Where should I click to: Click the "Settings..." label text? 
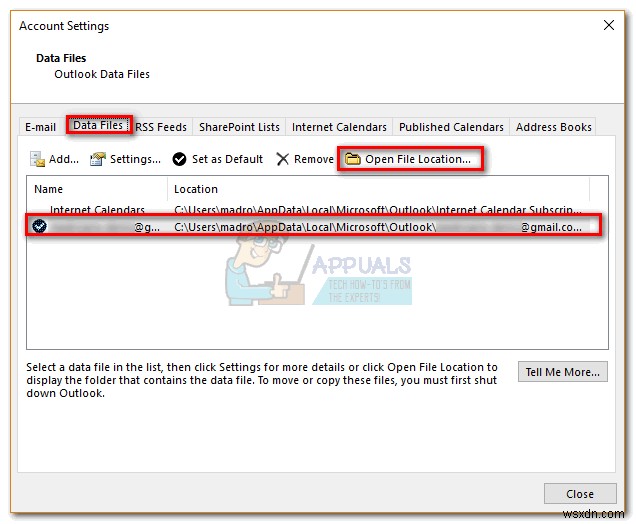135,159
